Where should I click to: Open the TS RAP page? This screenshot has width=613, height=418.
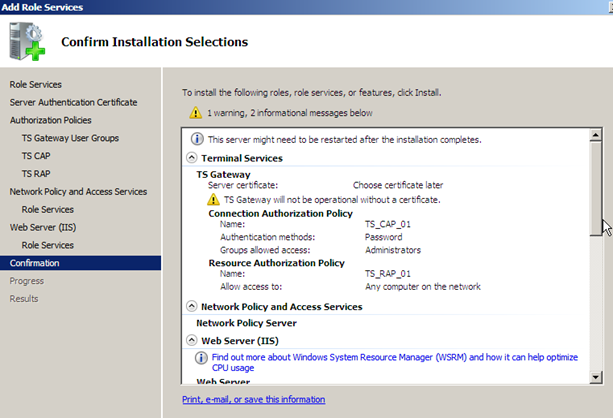pyautogui.click(x=38, y=174)
